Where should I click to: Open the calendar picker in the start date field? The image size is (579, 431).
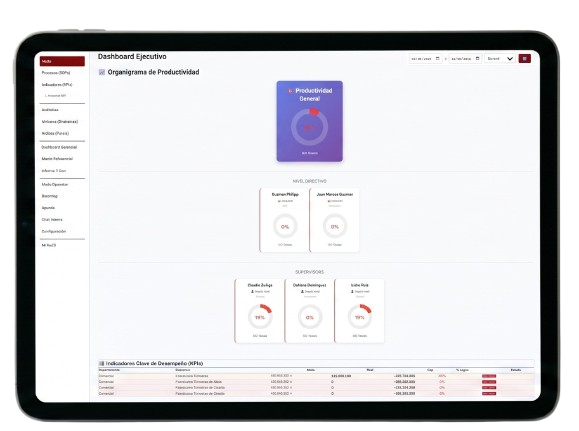438,58
